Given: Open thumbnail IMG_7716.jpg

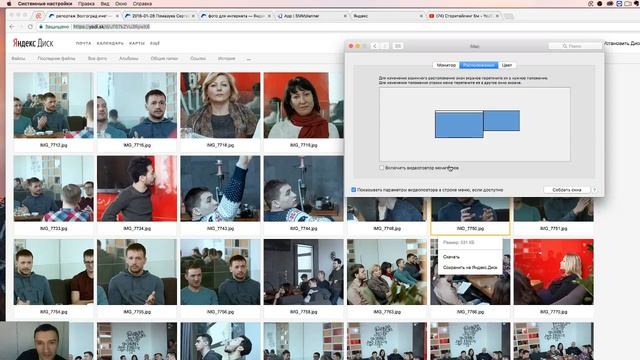Looking at the screenshot, I should point(137,105).
